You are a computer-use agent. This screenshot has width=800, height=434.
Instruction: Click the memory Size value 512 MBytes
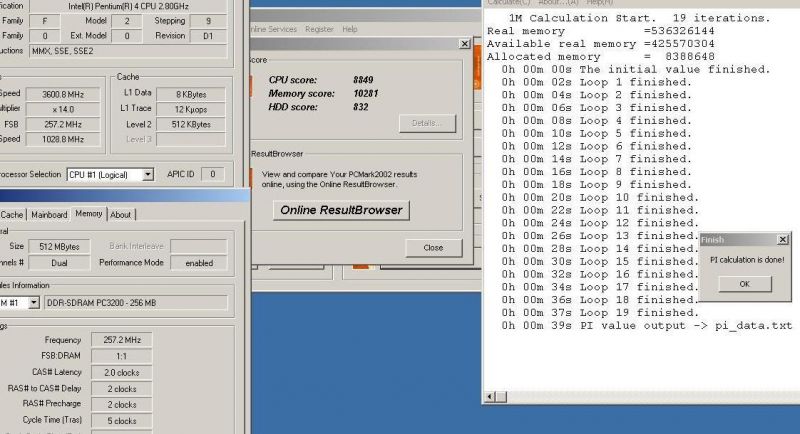point(59,247)
